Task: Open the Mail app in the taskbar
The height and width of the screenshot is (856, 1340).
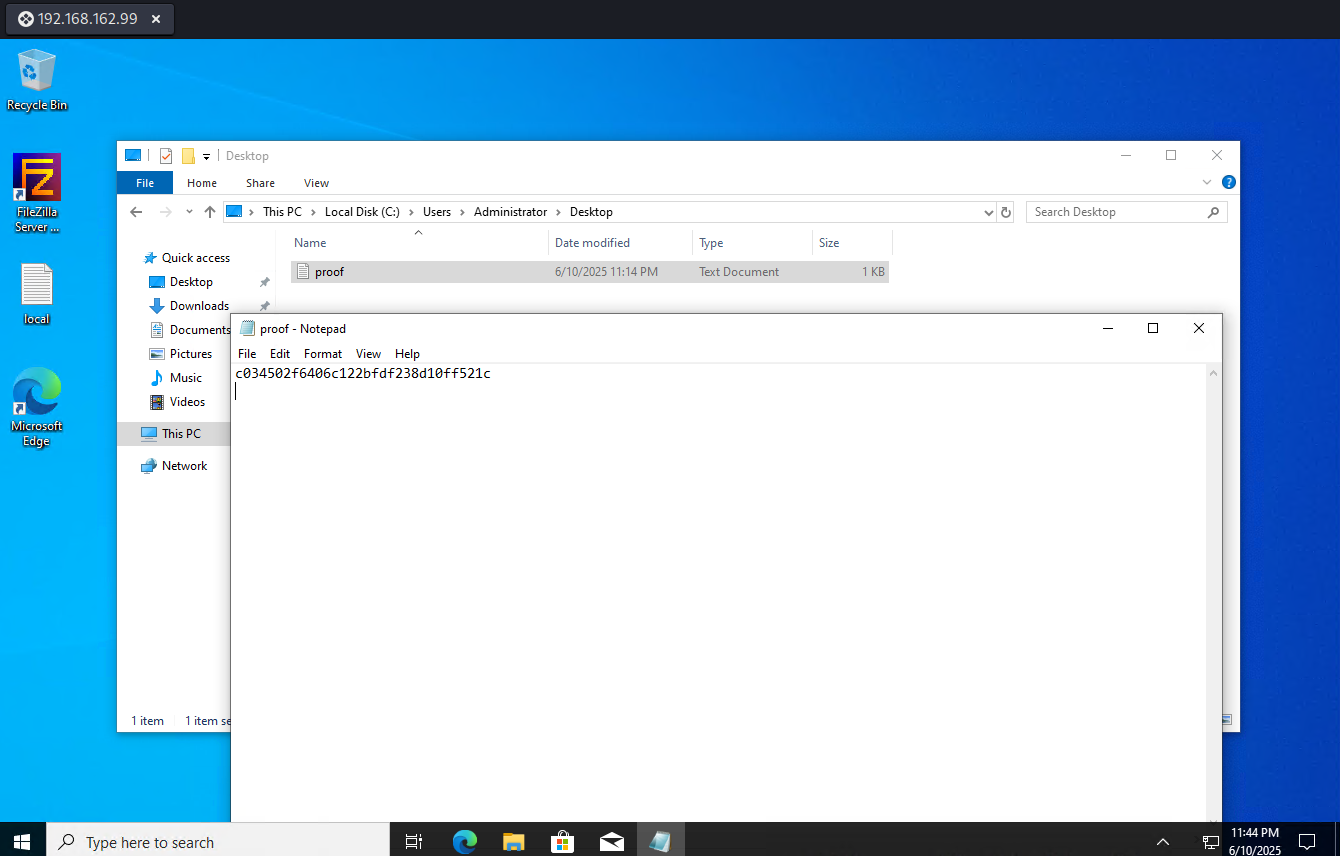Action: [x=612, y=842]
